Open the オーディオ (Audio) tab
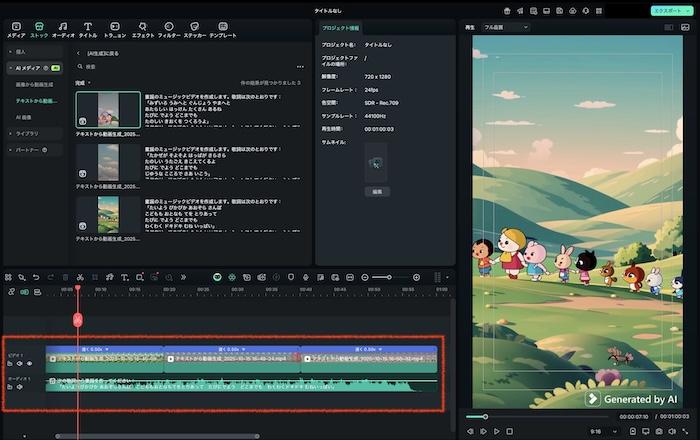Screen dimensions: 700x440 tap(63, 30)
